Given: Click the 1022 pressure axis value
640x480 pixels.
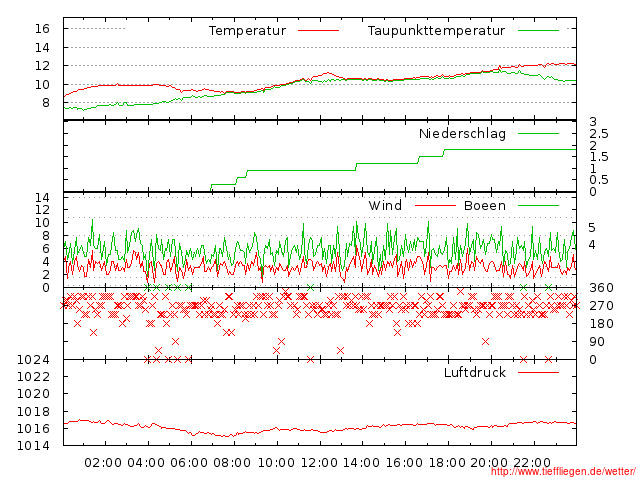Looking at the screenshot, I should pos(33,376).
